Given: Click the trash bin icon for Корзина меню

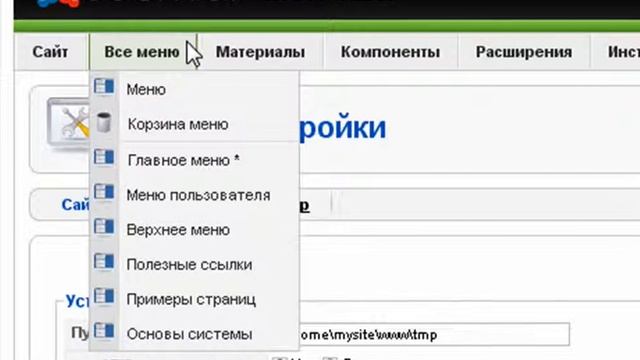Looking at the screenshot, I should [x=104, y=122].
